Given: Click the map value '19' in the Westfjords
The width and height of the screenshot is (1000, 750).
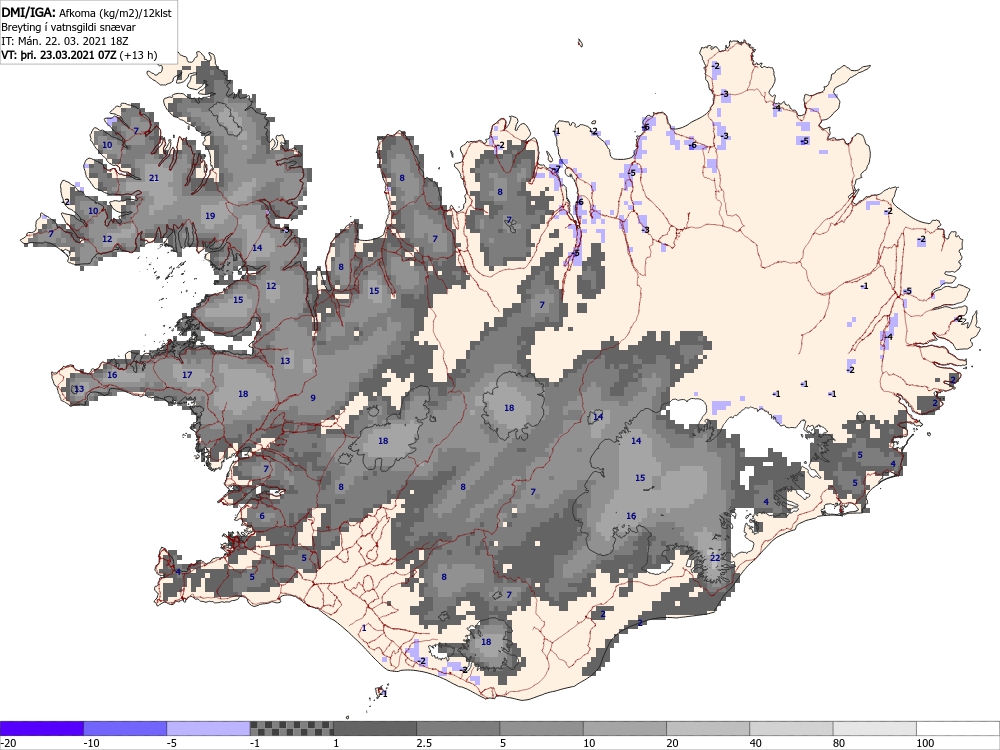Looking at the screenshot, I should (x=210, y=216).
